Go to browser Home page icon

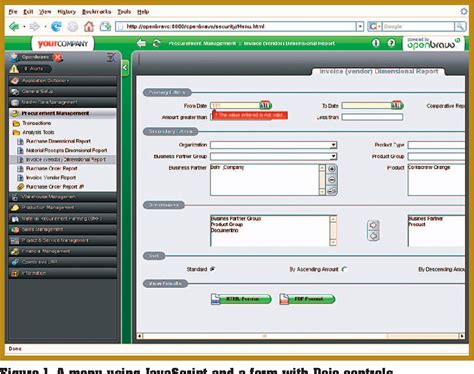coord(89,26)
